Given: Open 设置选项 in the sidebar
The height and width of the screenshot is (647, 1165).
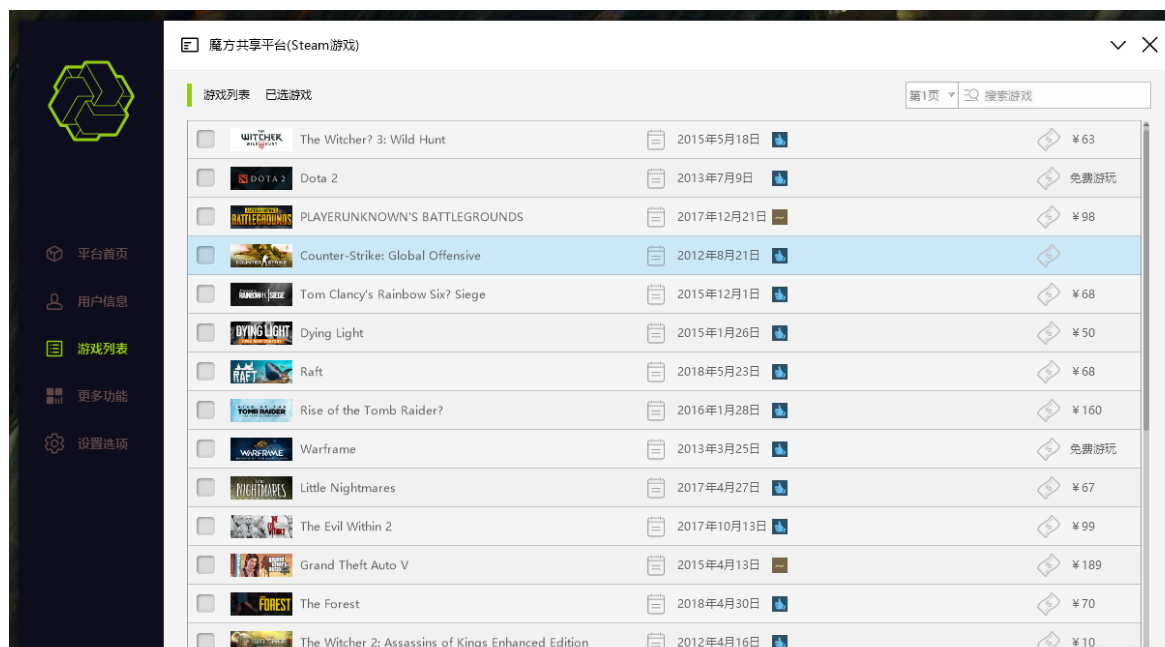Looking at the screenshot, I should (x=103, y=443).
